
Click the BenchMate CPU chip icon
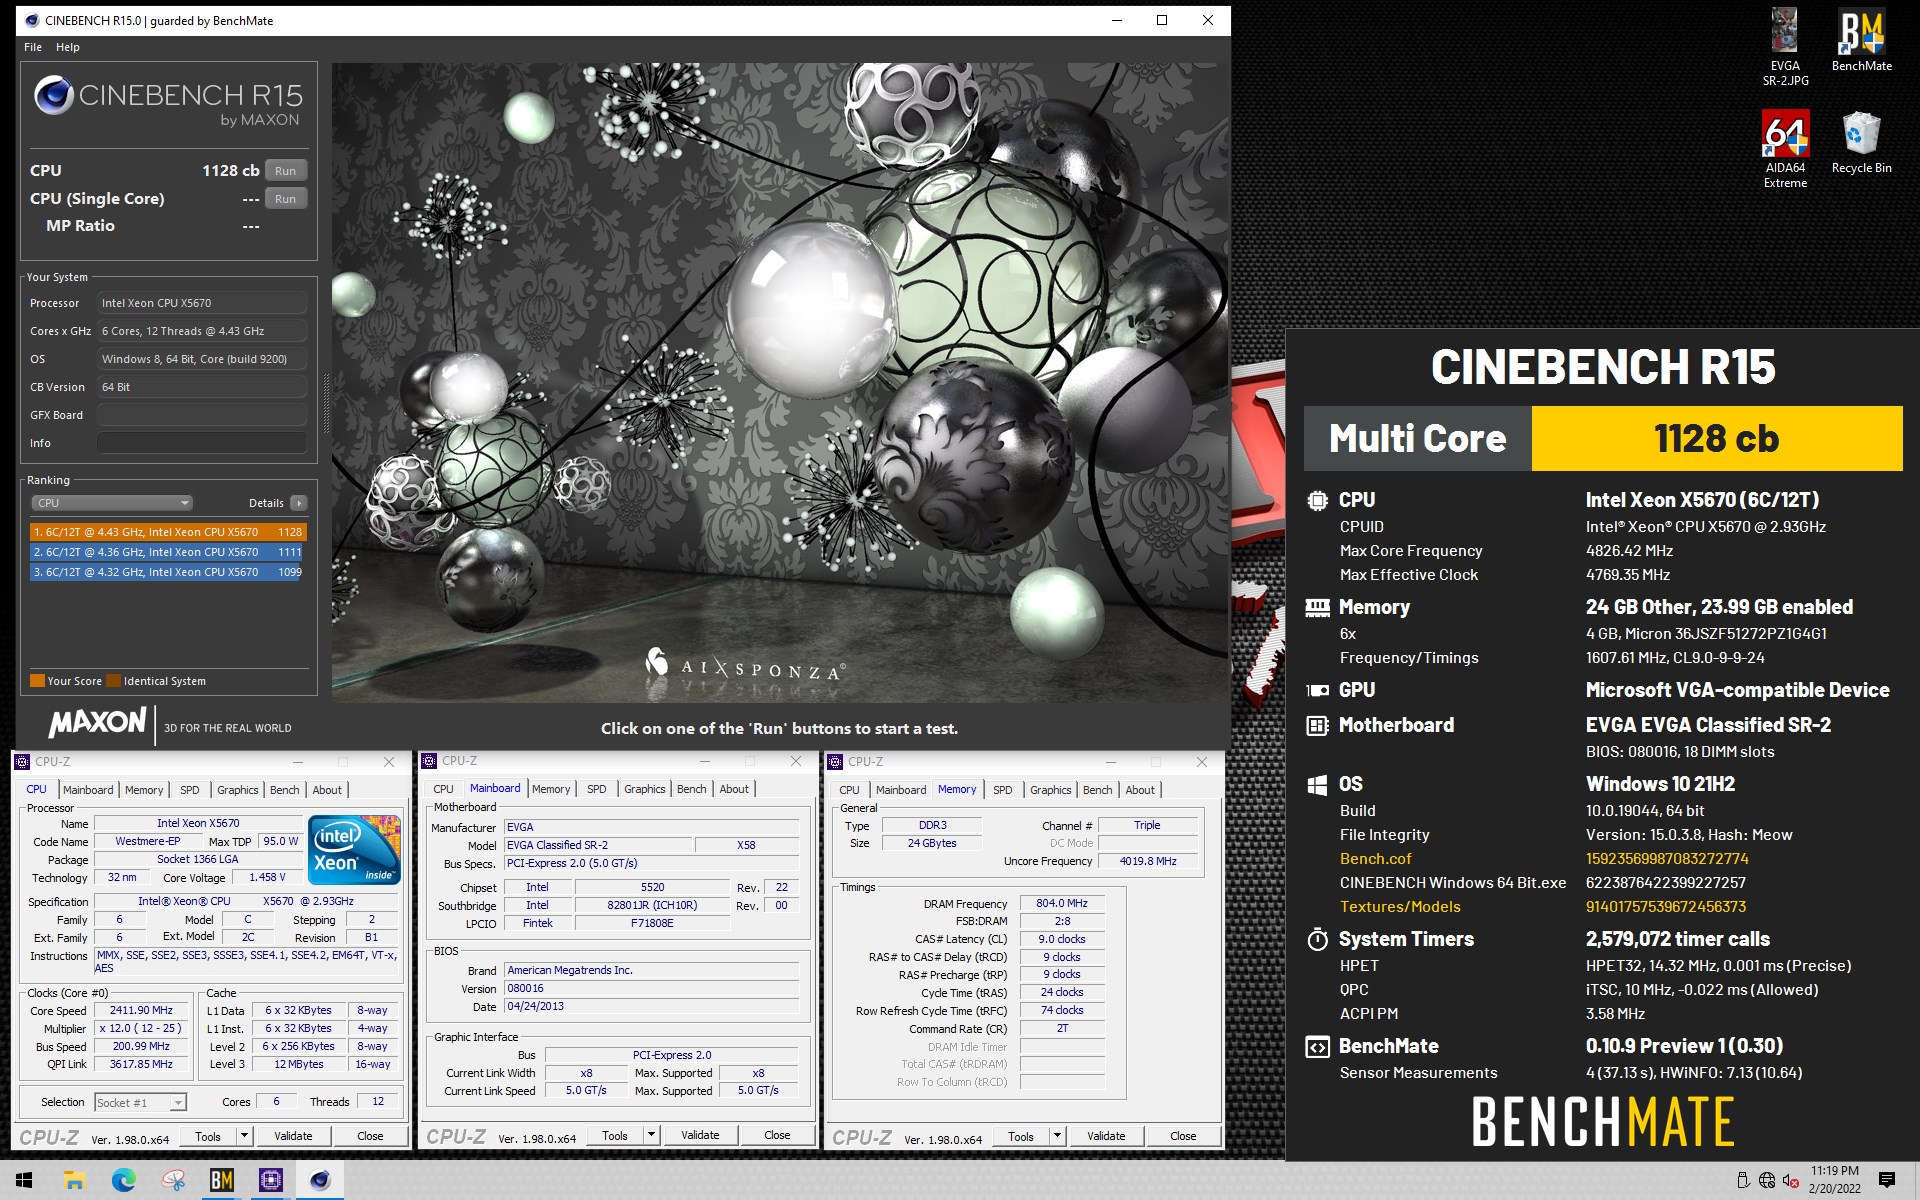pos(1318,500)
